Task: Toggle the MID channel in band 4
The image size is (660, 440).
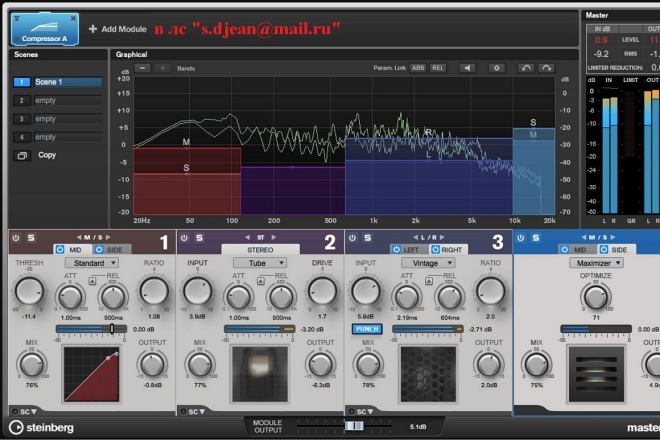Action: coord(565,250)
